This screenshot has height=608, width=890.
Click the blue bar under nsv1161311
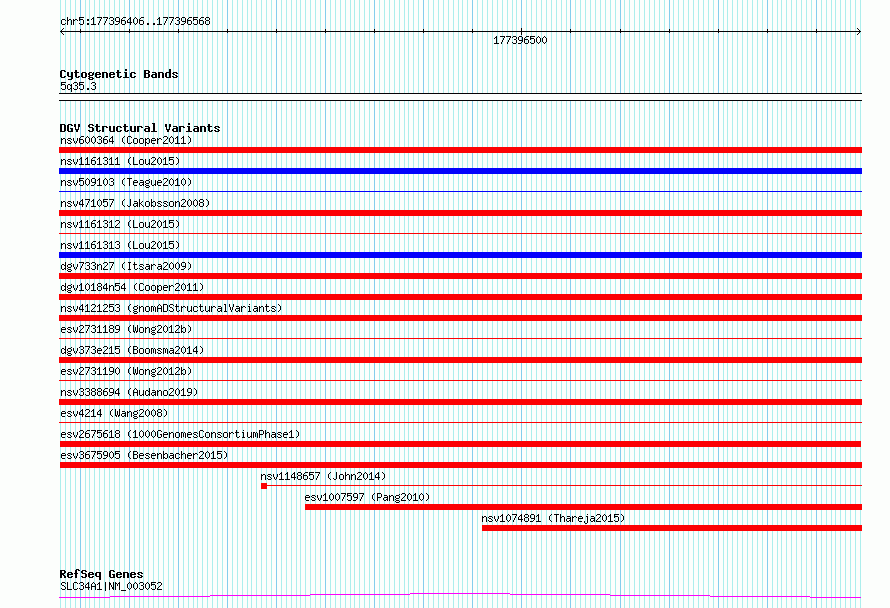[460, 171]
